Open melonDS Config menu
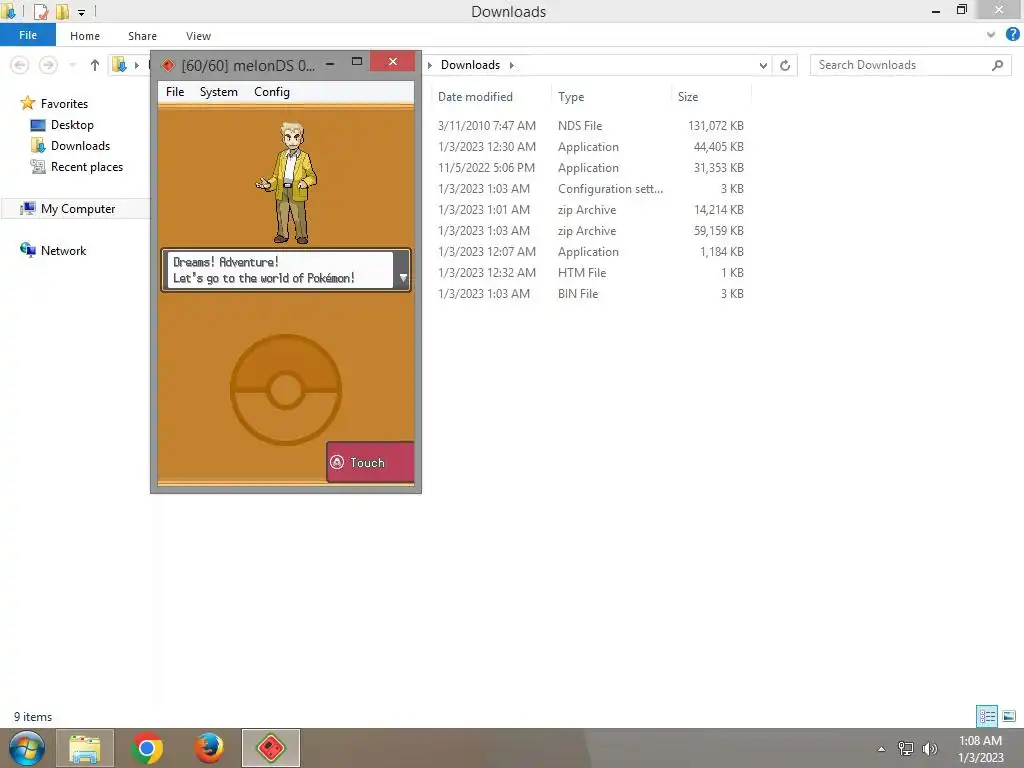Screen dimensions: 1024x768 (272, 92)
